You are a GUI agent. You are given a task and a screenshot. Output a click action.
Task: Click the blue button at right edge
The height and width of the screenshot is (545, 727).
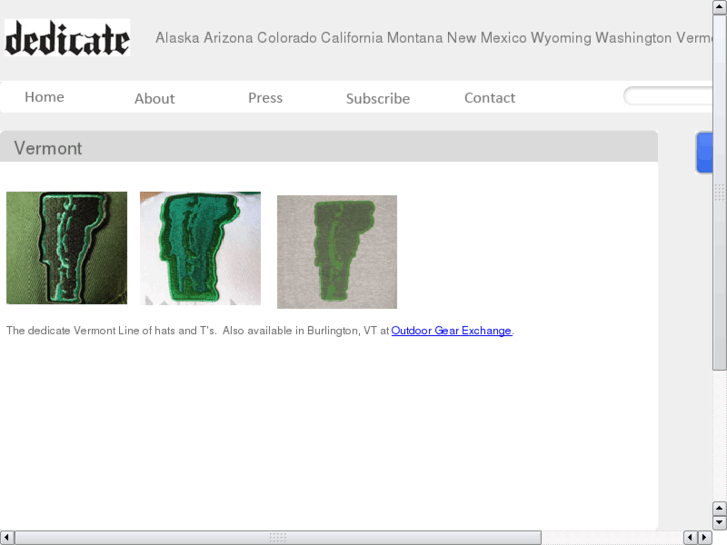pos(704,153)
